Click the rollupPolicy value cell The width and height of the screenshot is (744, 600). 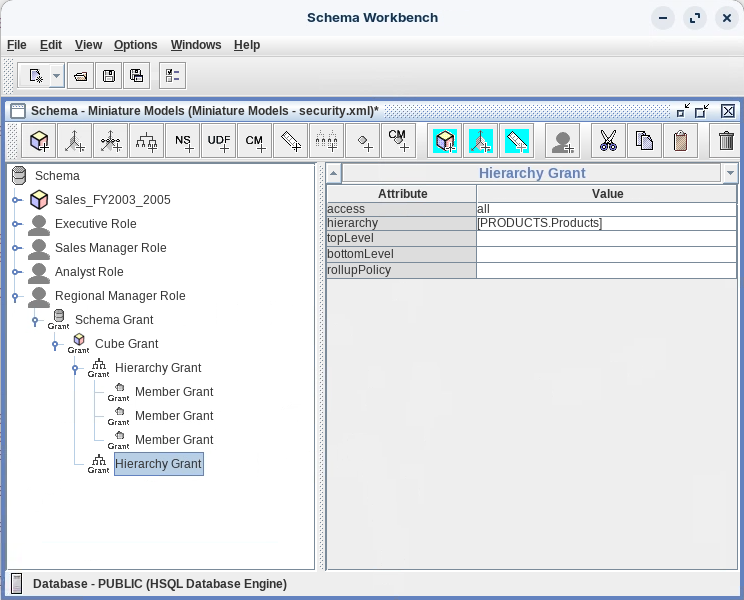click(606, 271)
